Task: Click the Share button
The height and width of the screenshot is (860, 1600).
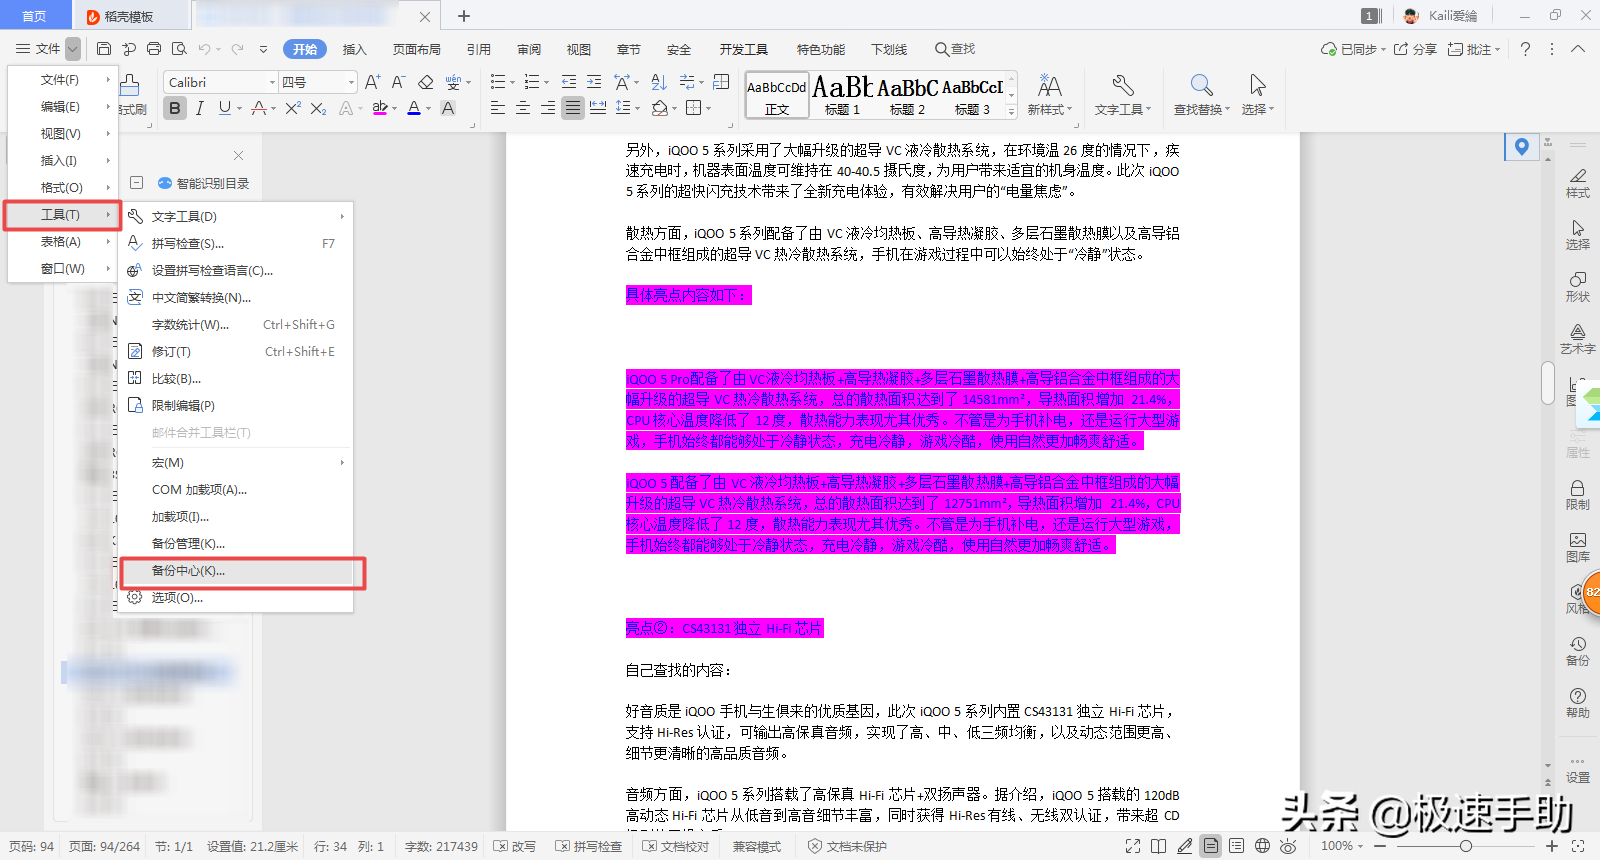Action: [x=1415, y=49]
